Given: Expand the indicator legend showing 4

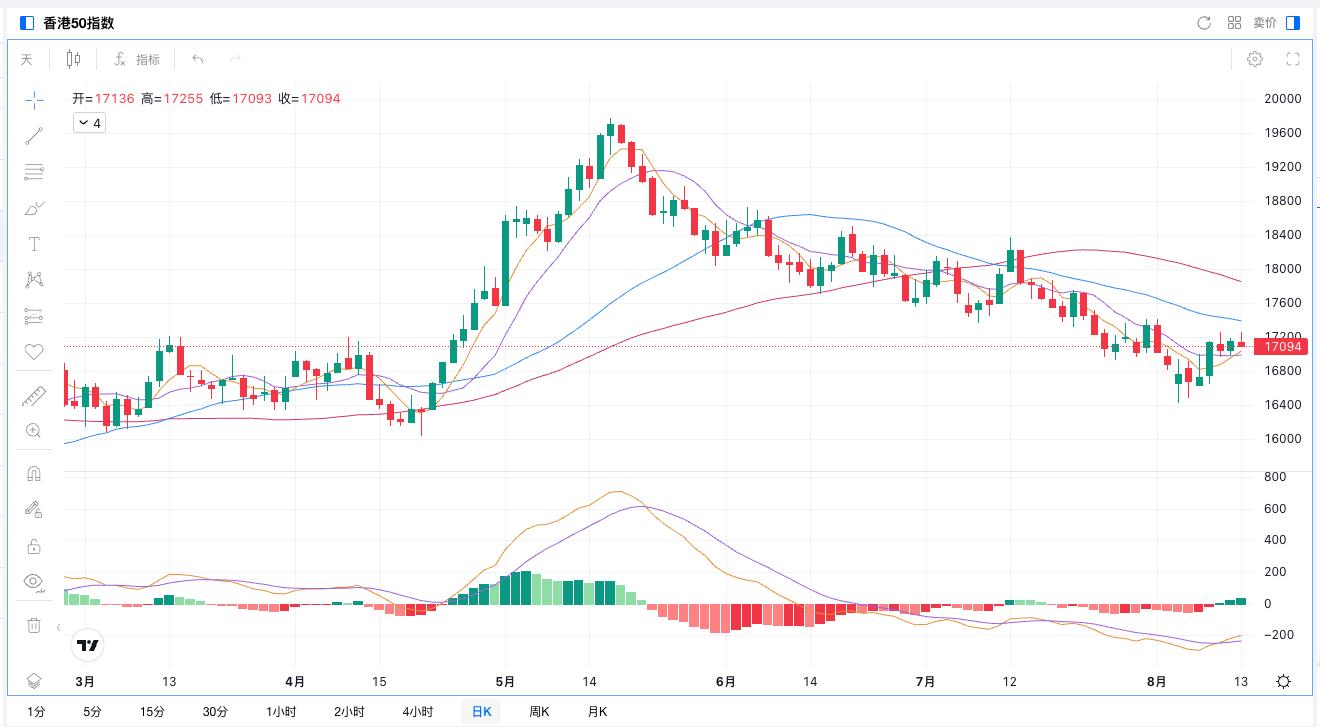Looking at the screenshot, I should pos(90,123).
